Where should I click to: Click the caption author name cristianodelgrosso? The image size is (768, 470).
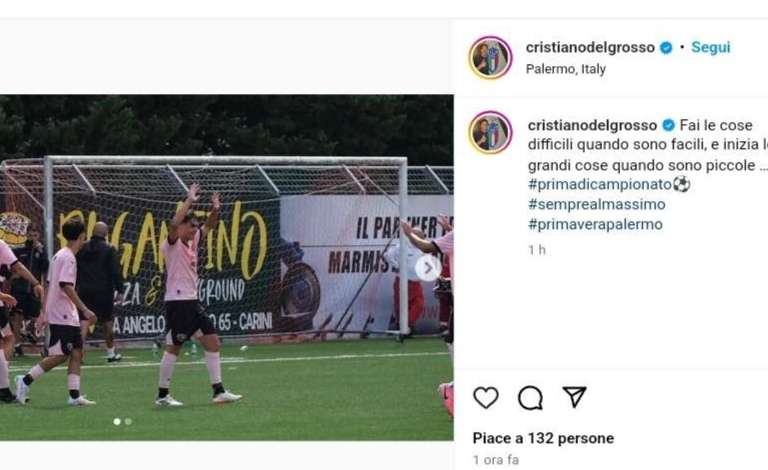[x=592, y=125]
